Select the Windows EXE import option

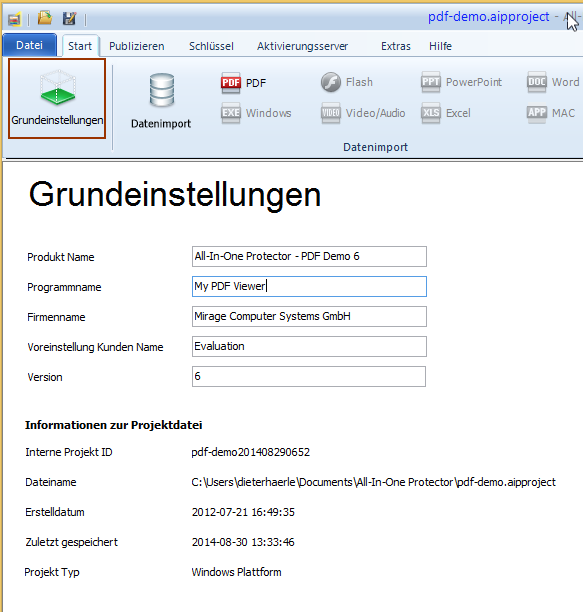click(x=256, y=113)
